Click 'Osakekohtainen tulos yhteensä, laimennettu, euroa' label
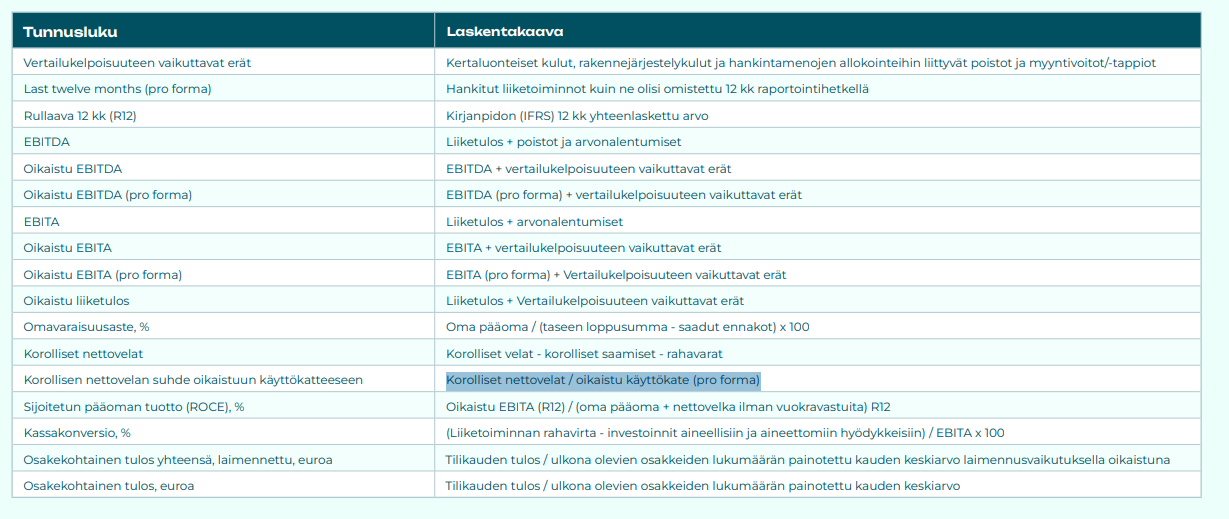 (178, 459)
